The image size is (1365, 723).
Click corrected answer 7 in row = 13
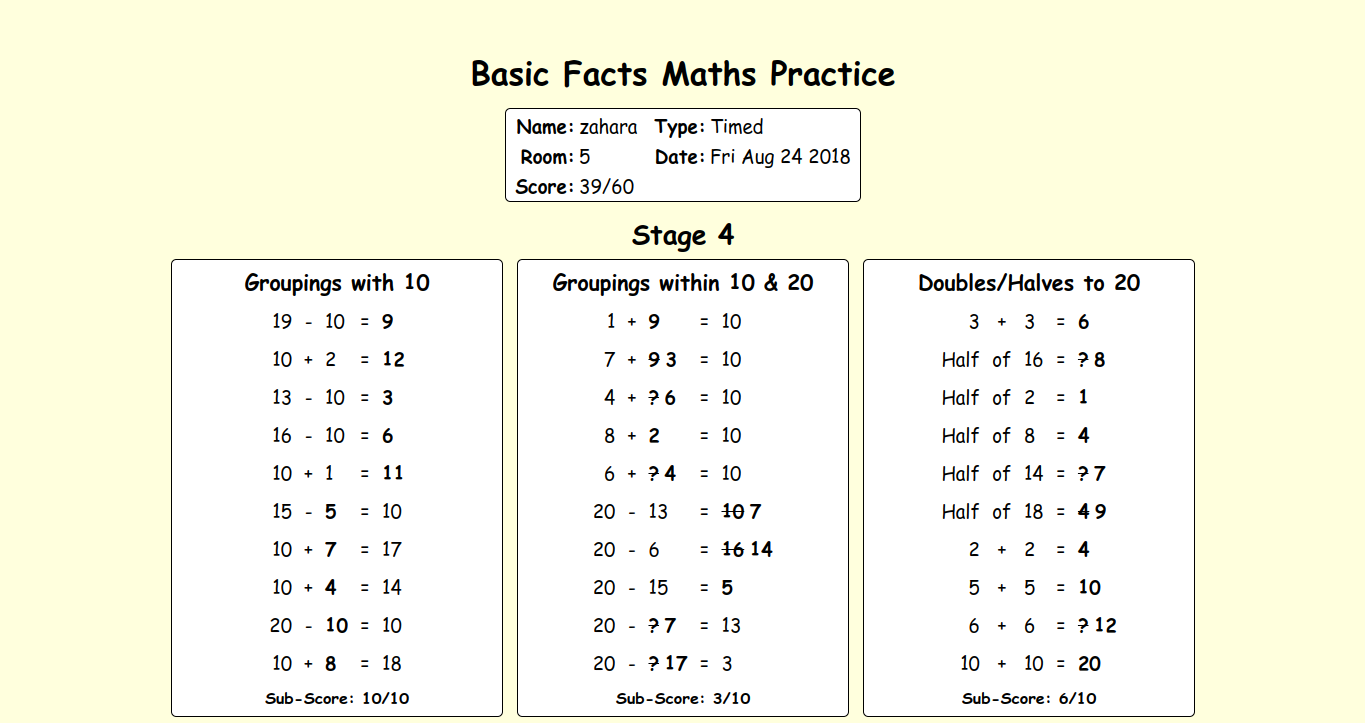pyautogui.click(x=670, y=626)
